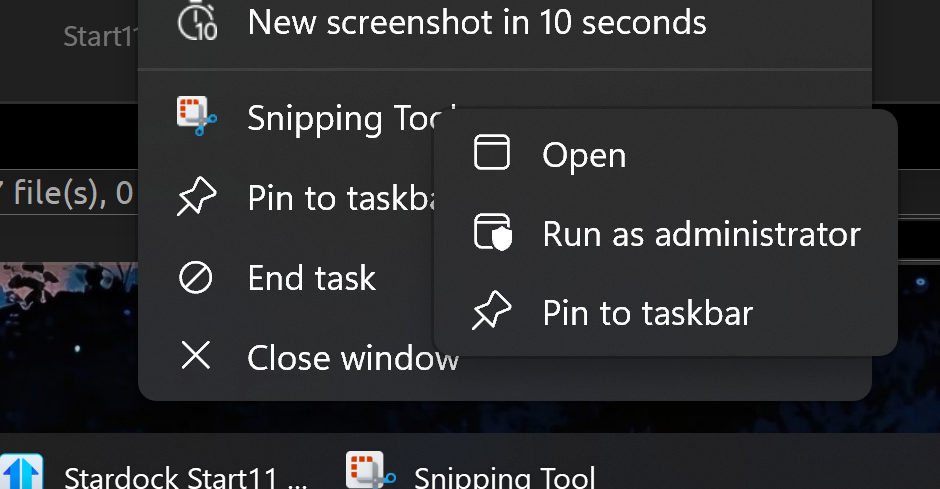Viewport: 940px width, 489px height.
Task: Click the pushpin icon below Run as administrator
Action: (492, 310)
